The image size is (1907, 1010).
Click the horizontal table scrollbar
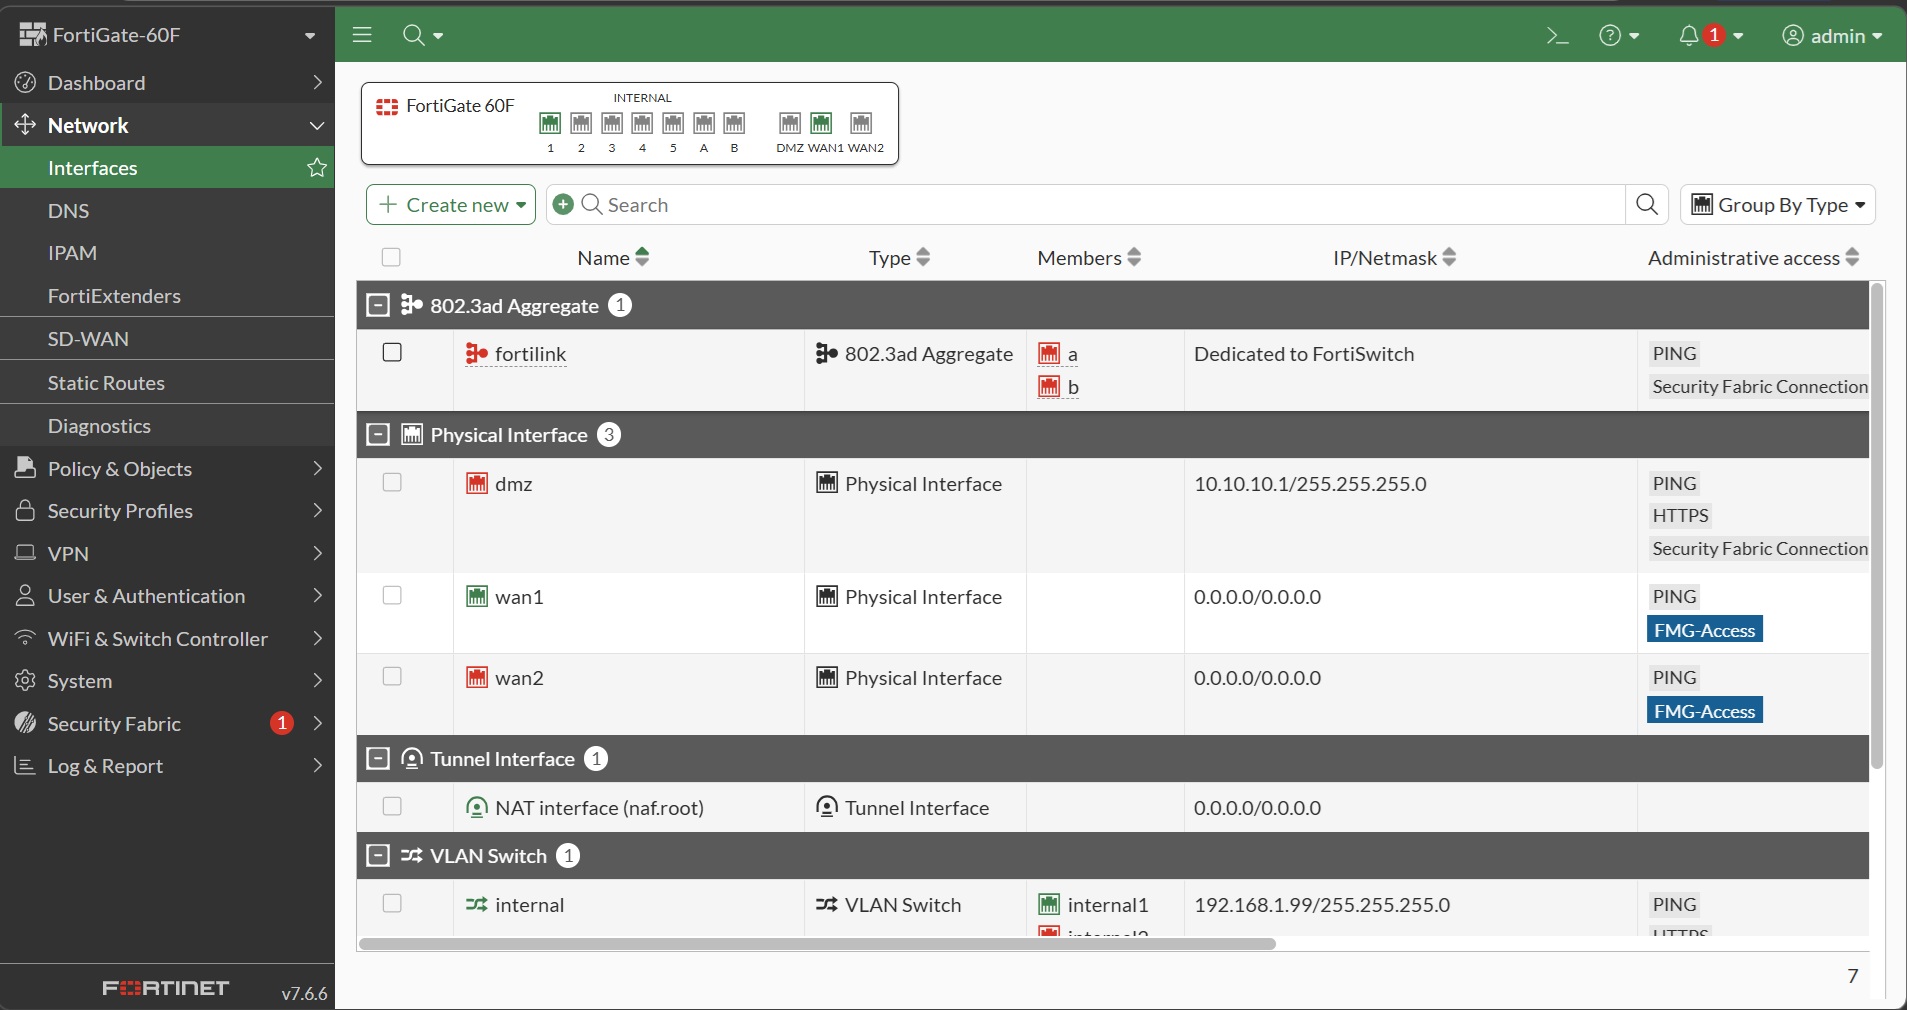[x=817, y=943]
